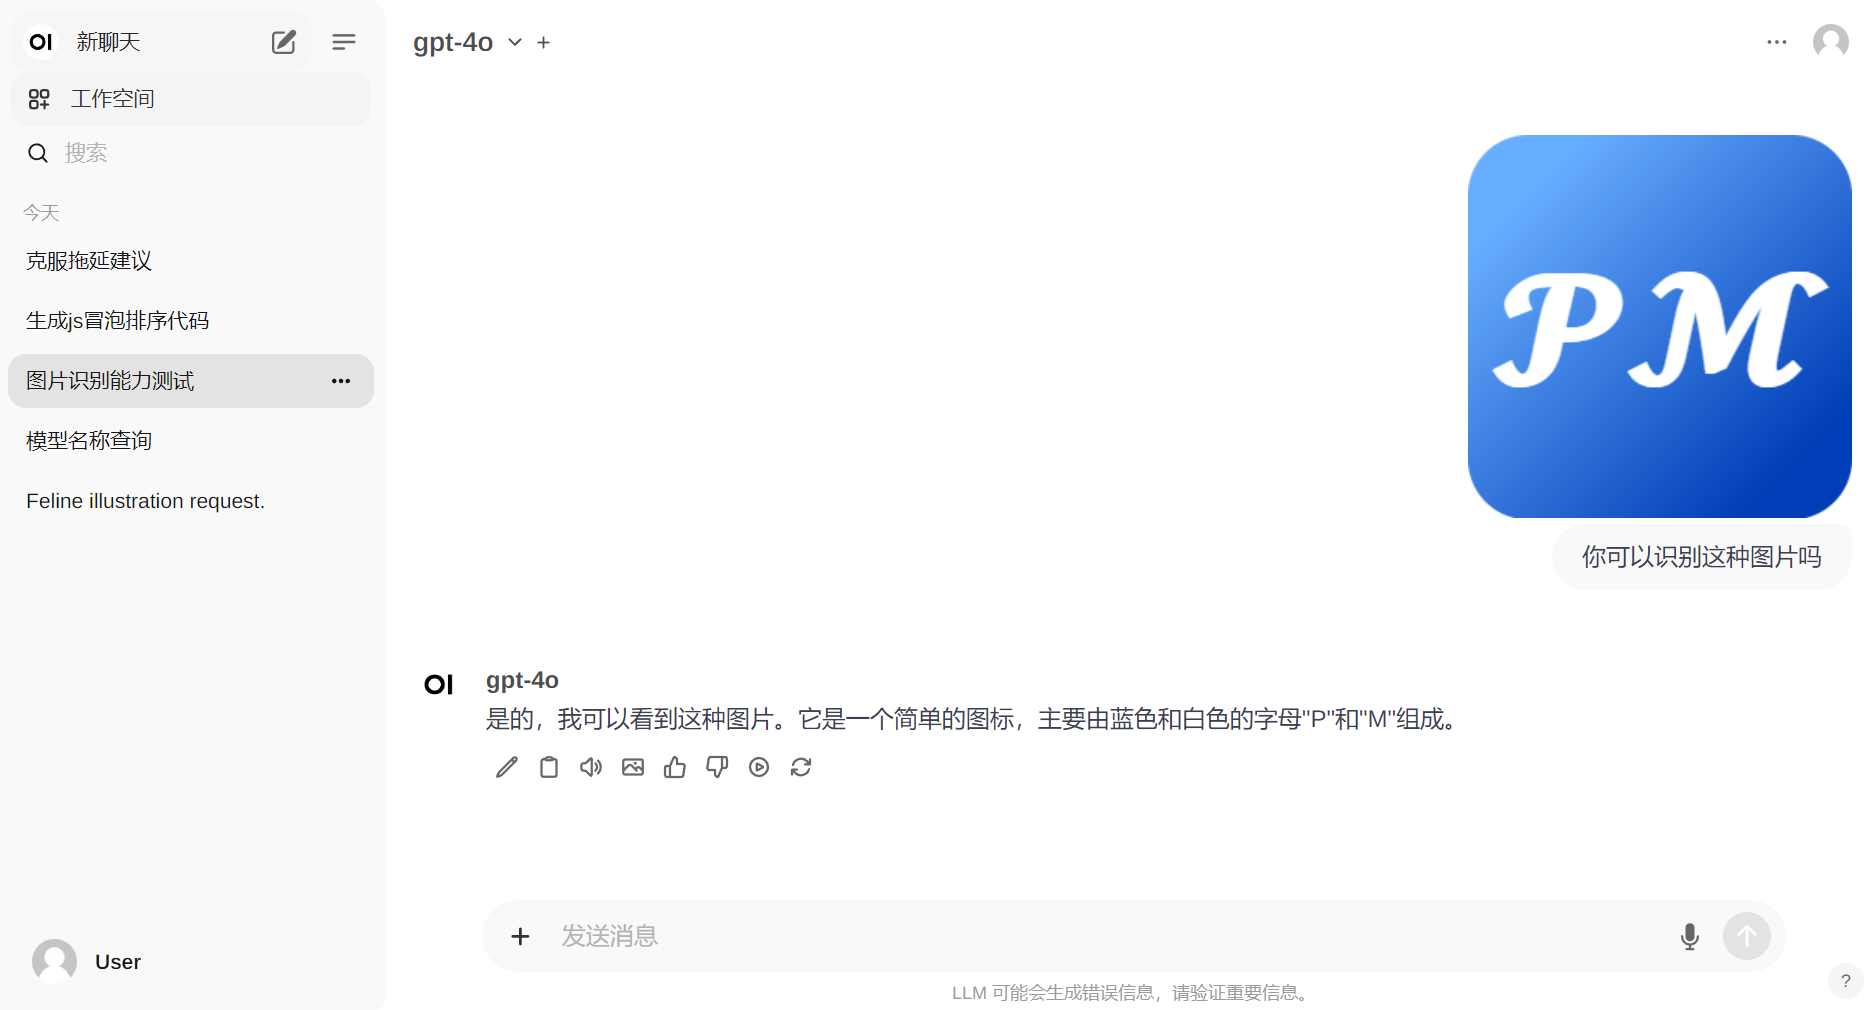Continue the response using the play circle icon

pyautogui.click(x=759, y=767)
